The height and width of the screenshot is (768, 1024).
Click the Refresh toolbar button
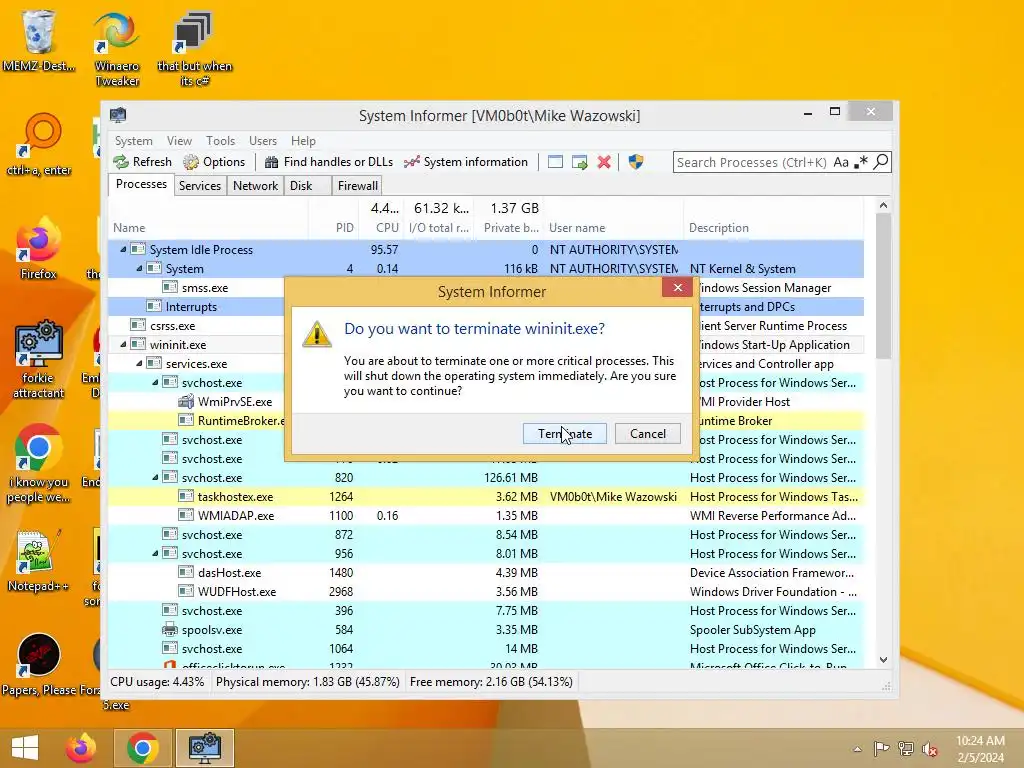click(x=142, y=162)
